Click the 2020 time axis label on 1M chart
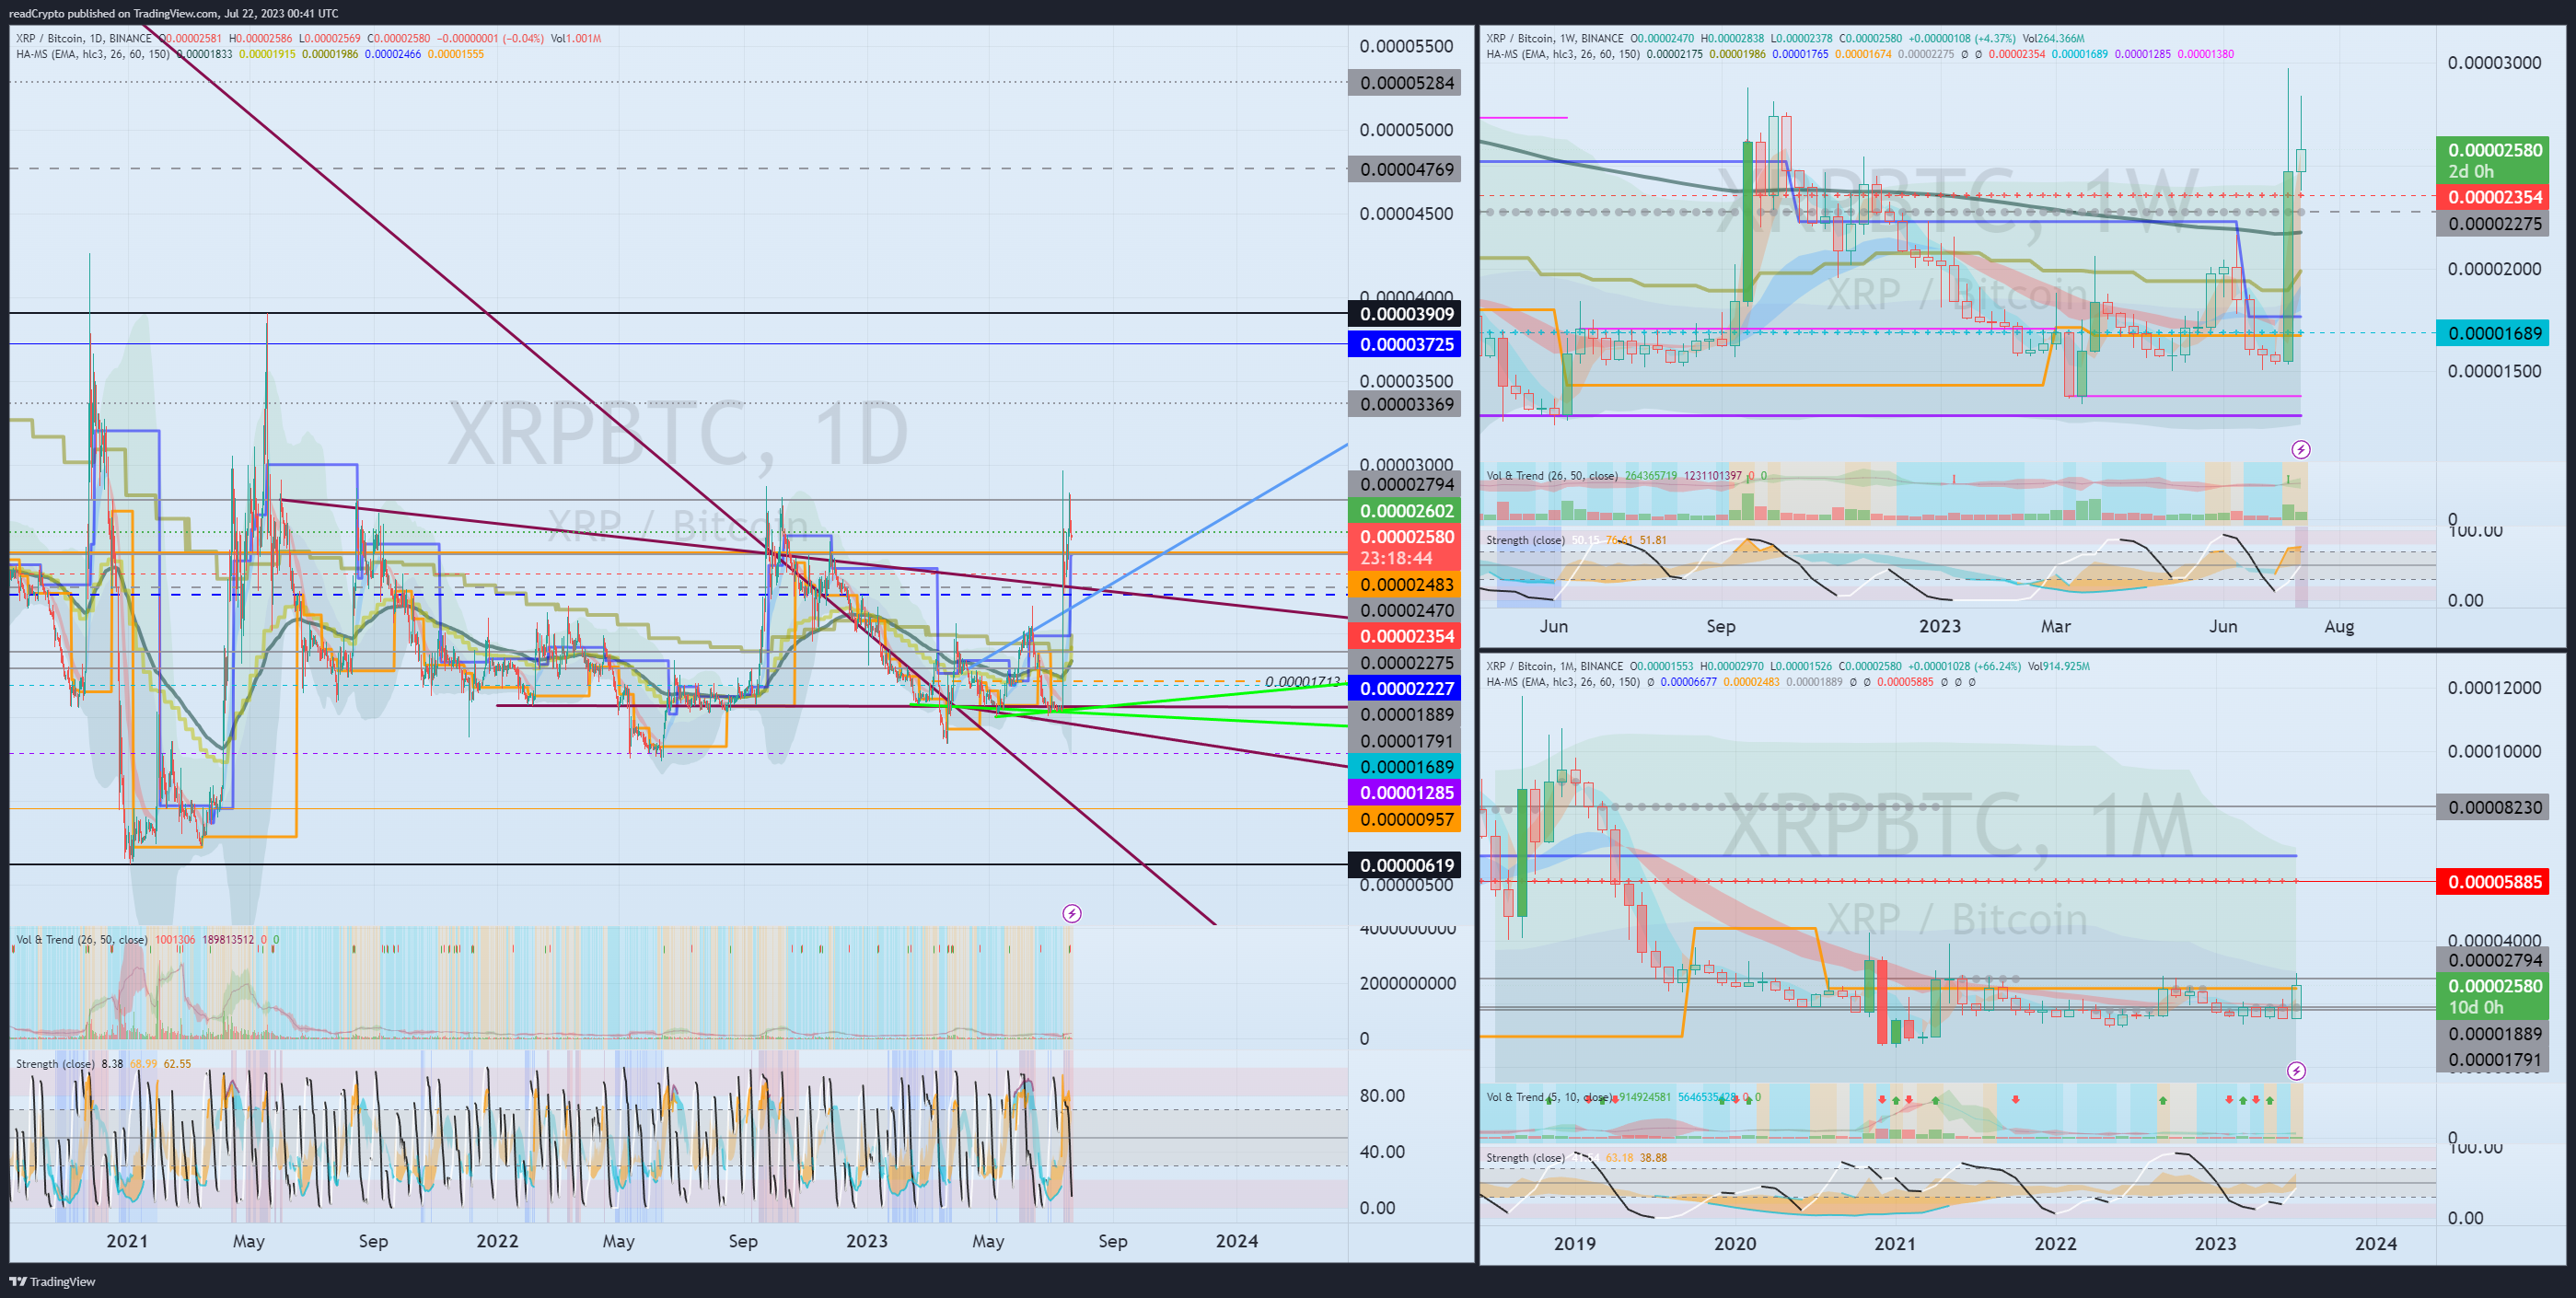 pos(1735,1244)
